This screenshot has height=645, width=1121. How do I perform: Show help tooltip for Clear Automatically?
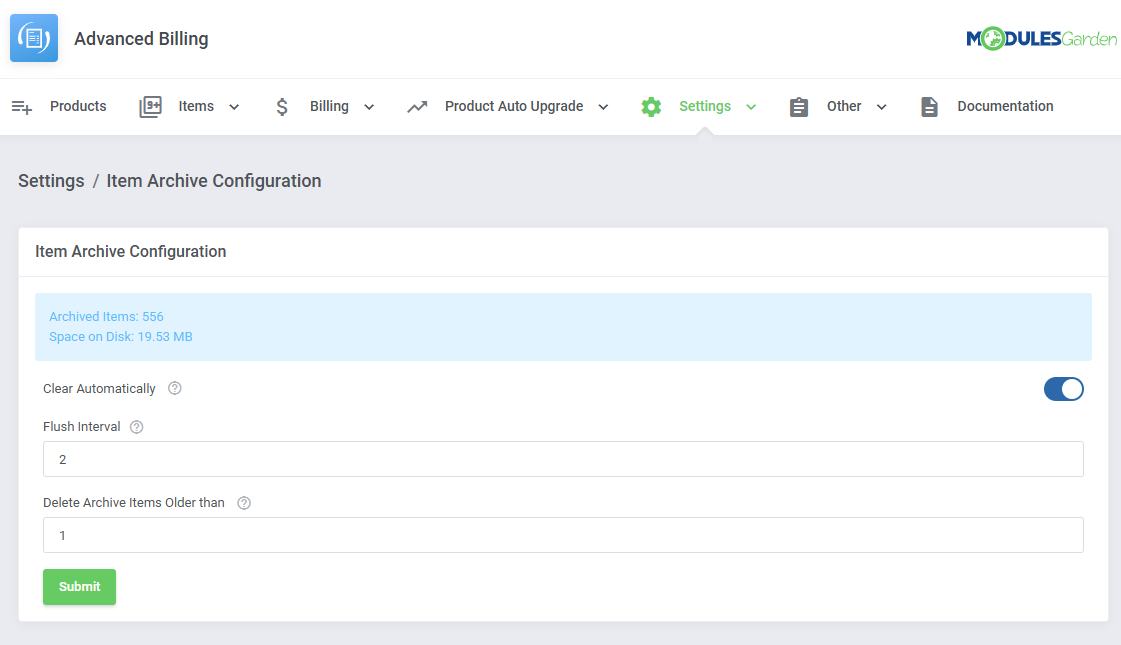174,388
